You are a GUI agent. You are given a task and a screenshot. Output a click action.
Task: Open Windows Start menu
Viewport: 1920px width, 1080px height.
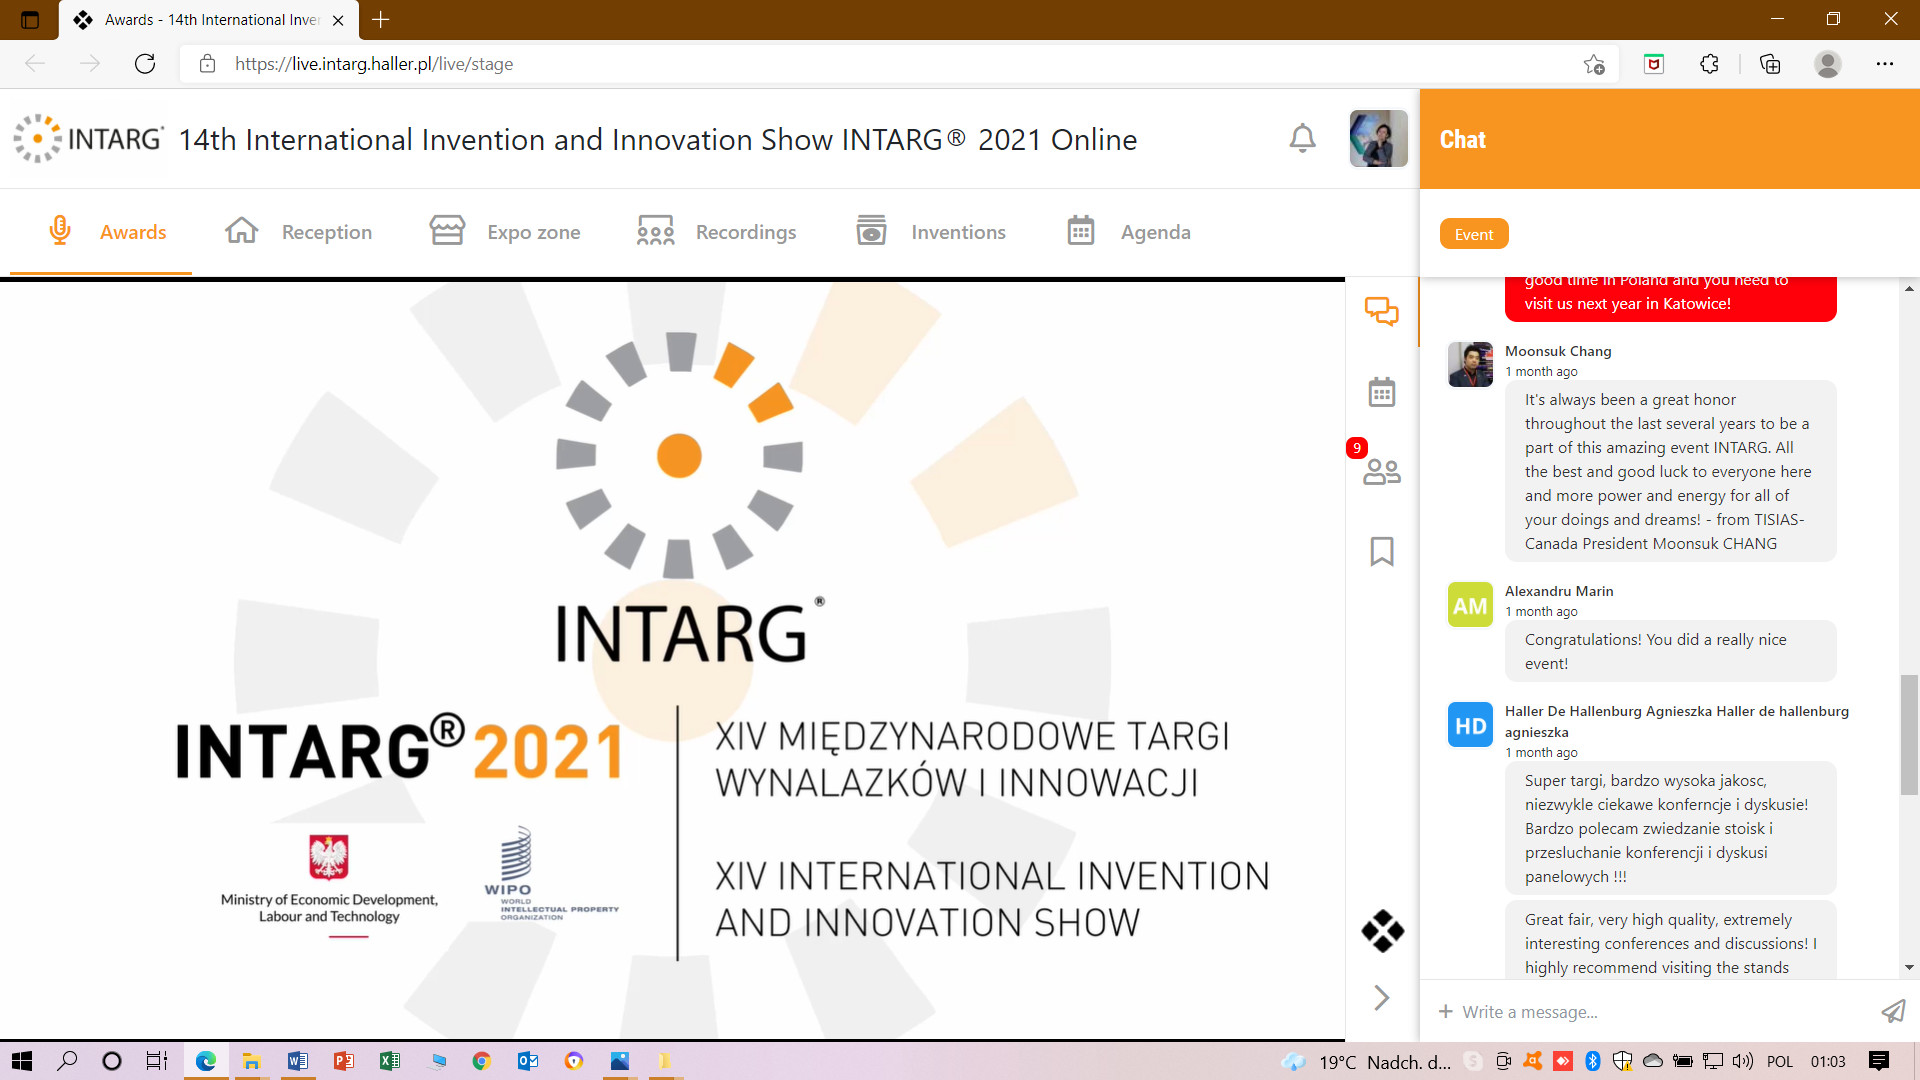[22, 1061]
